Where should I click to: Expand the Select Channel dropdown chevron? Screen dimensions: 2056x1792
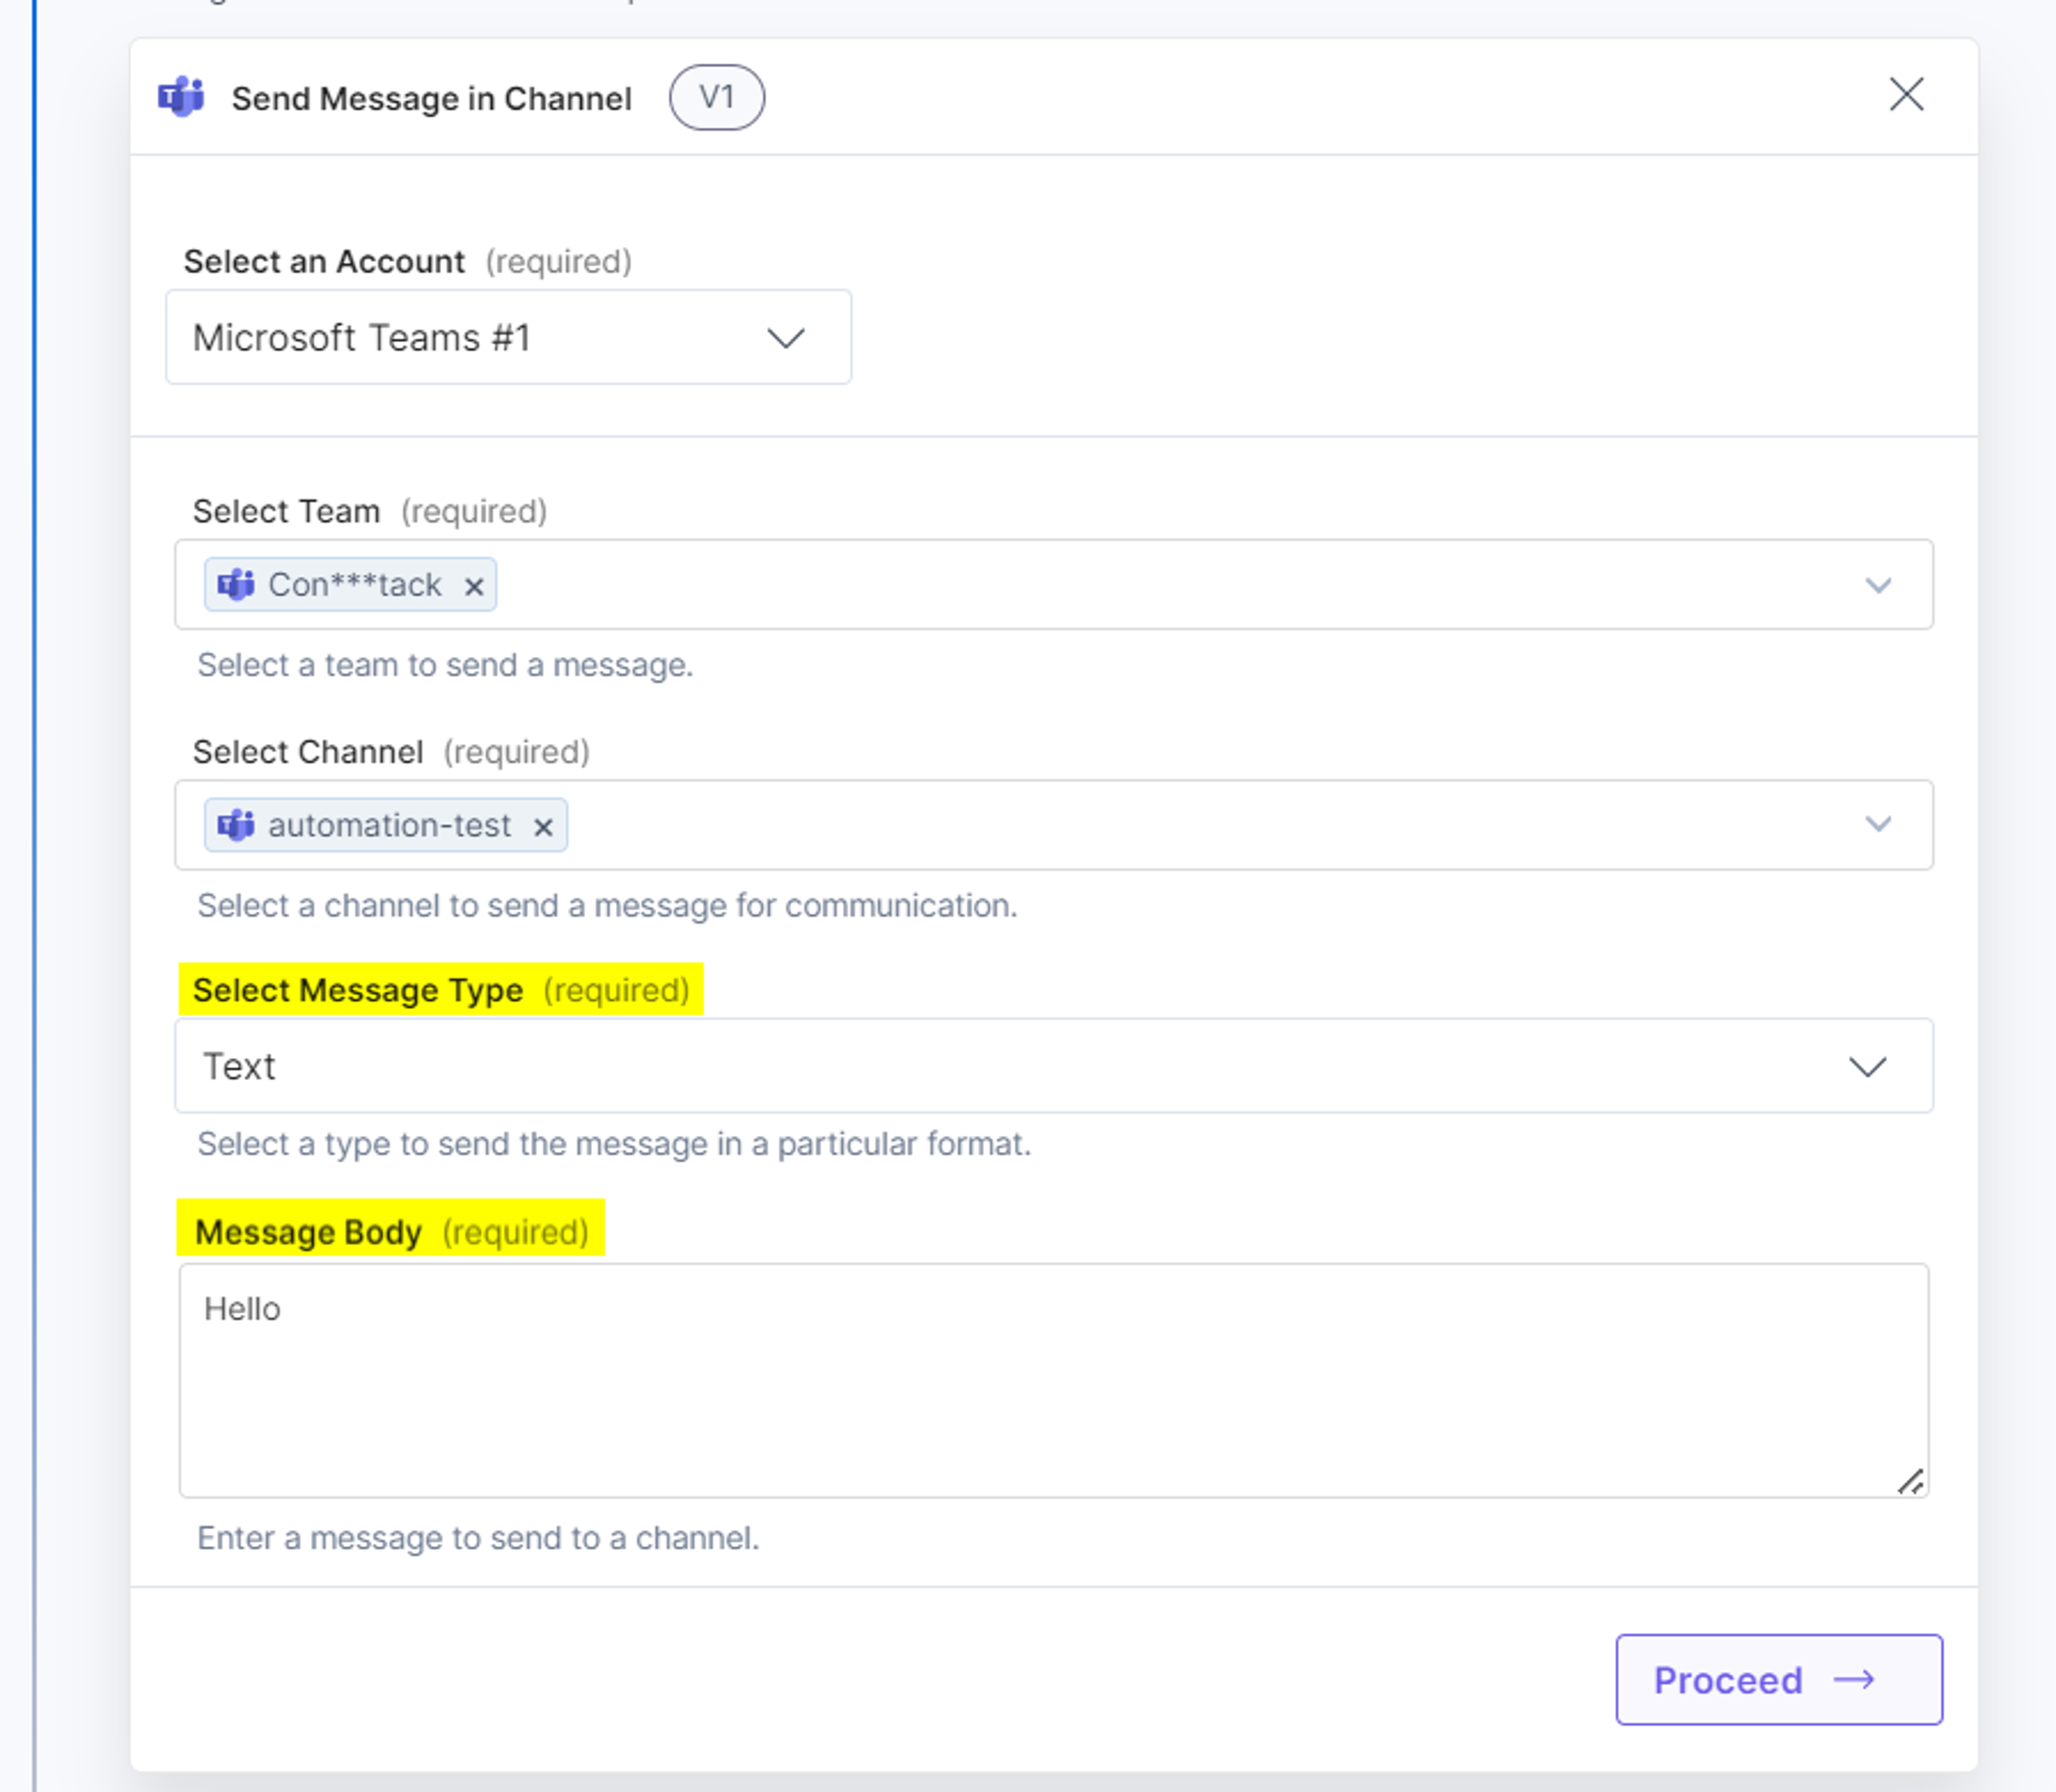pyautogui.click(x=1878, y=824)
